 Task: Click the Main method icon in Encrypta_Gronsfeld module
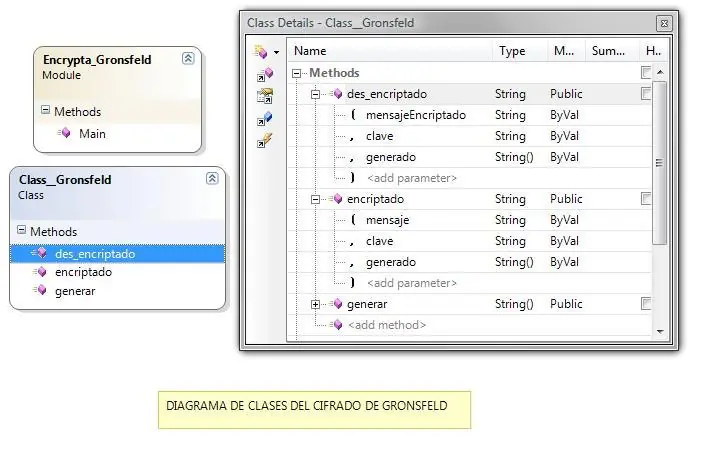64,133
